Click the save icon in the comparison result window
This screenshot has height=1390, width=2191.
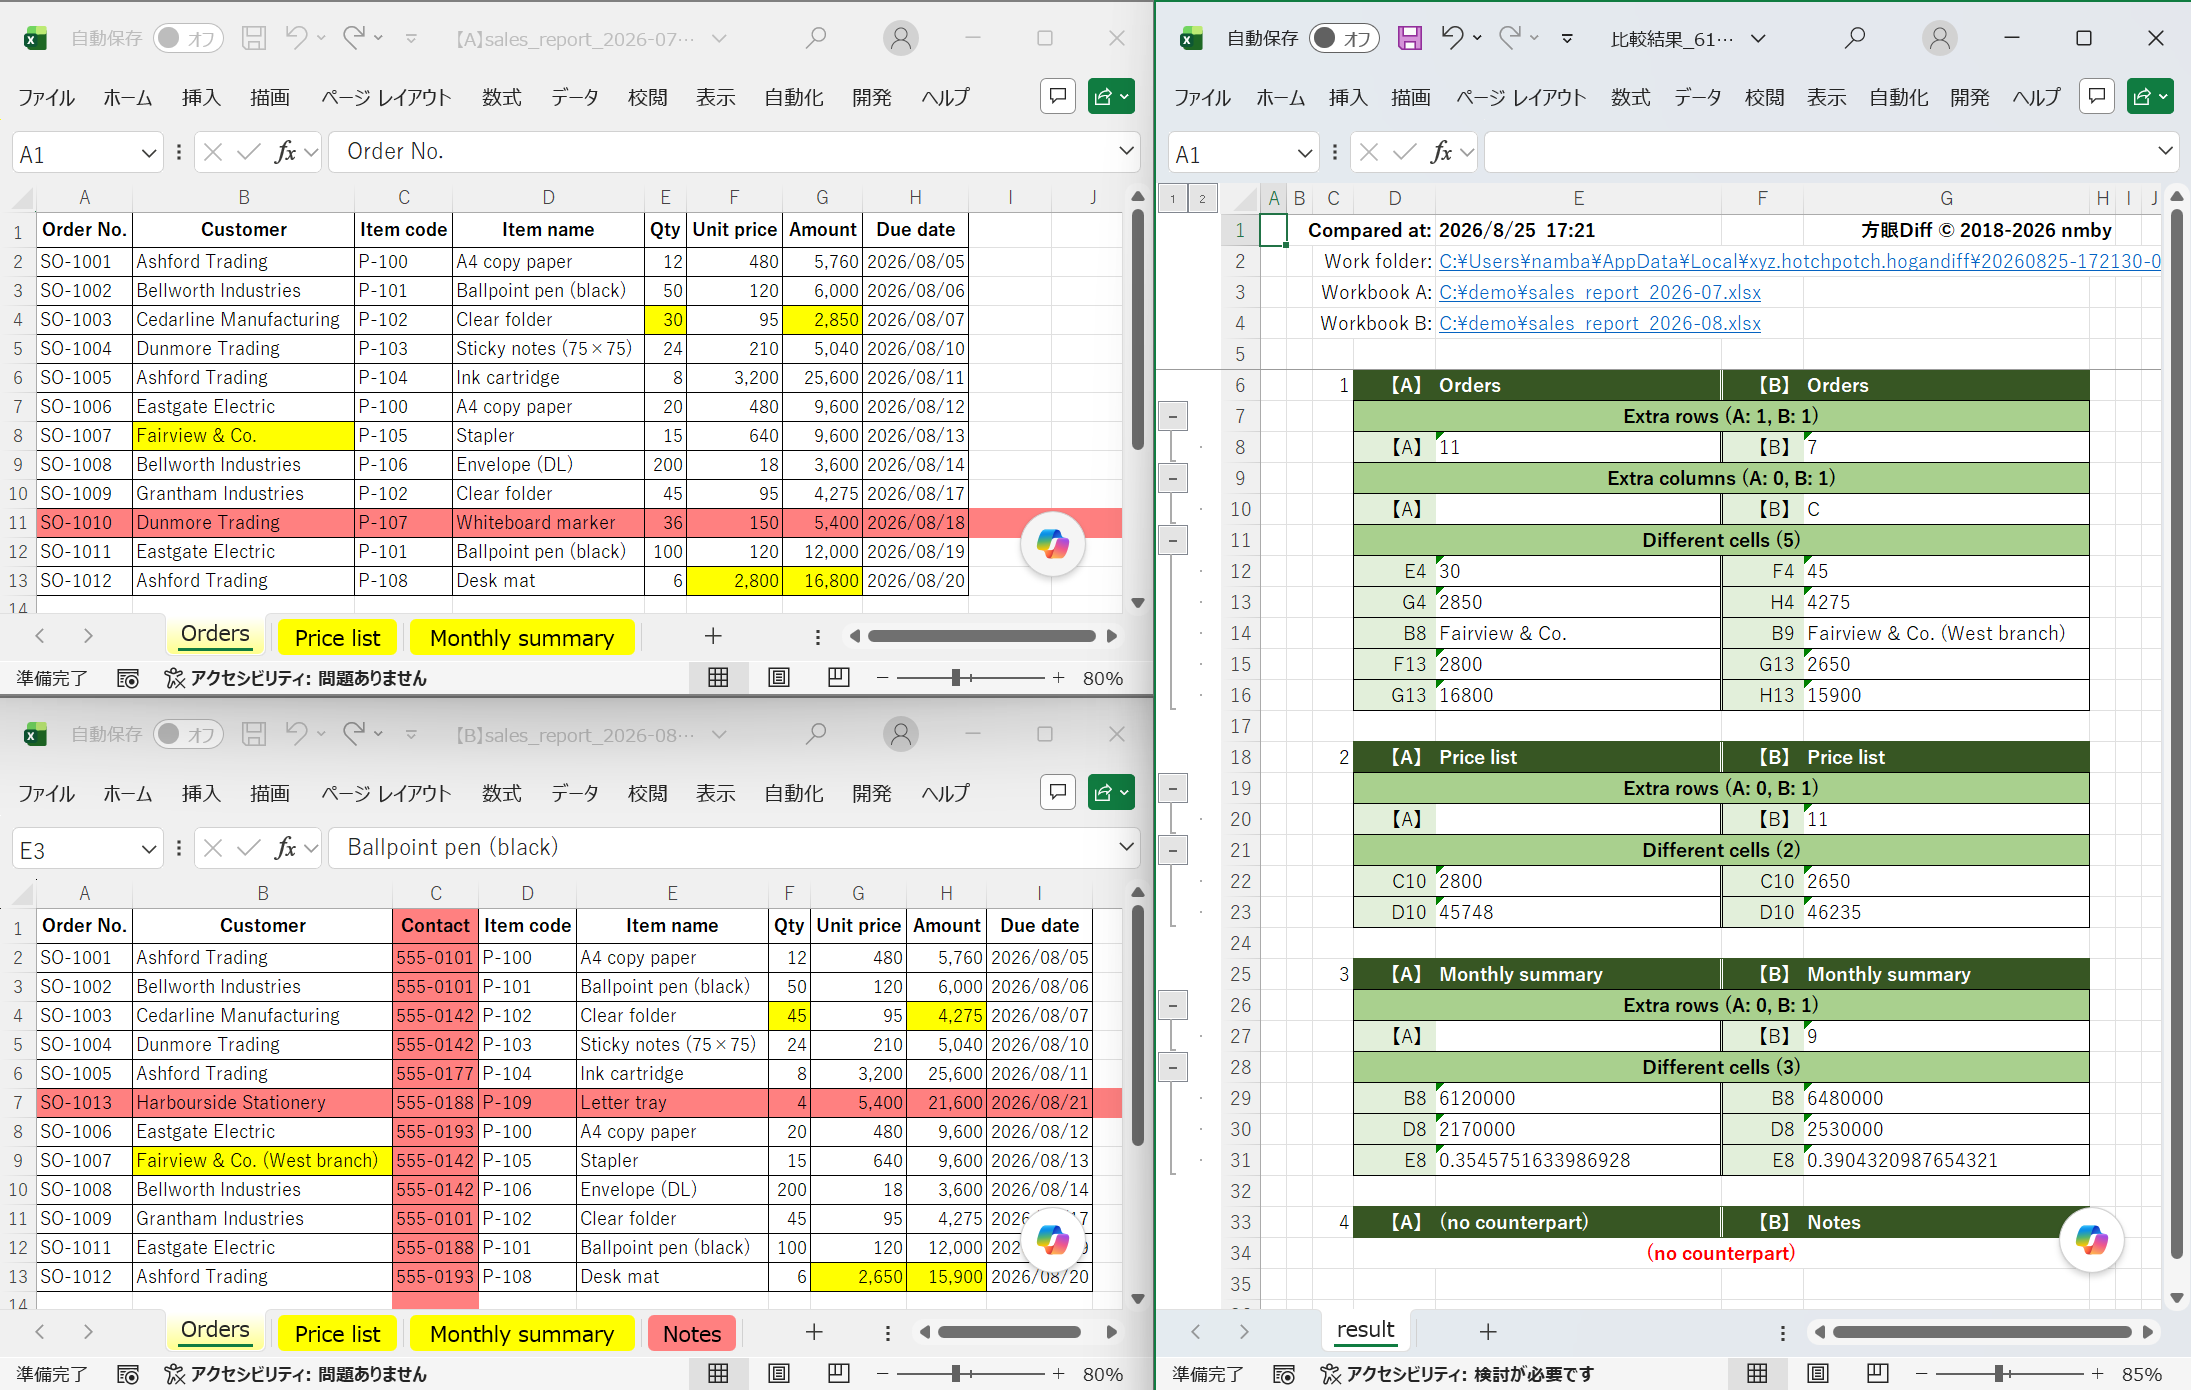point(1409,38)
